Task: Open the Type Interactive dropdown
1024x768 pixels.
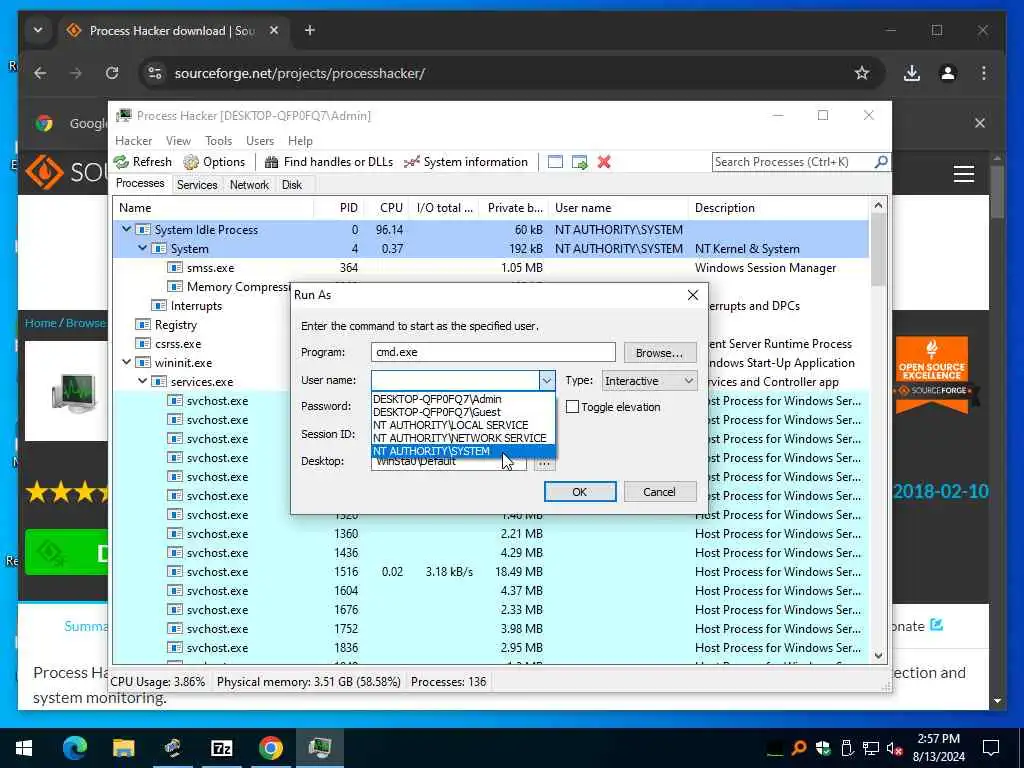Action: (x=648, y=381)
